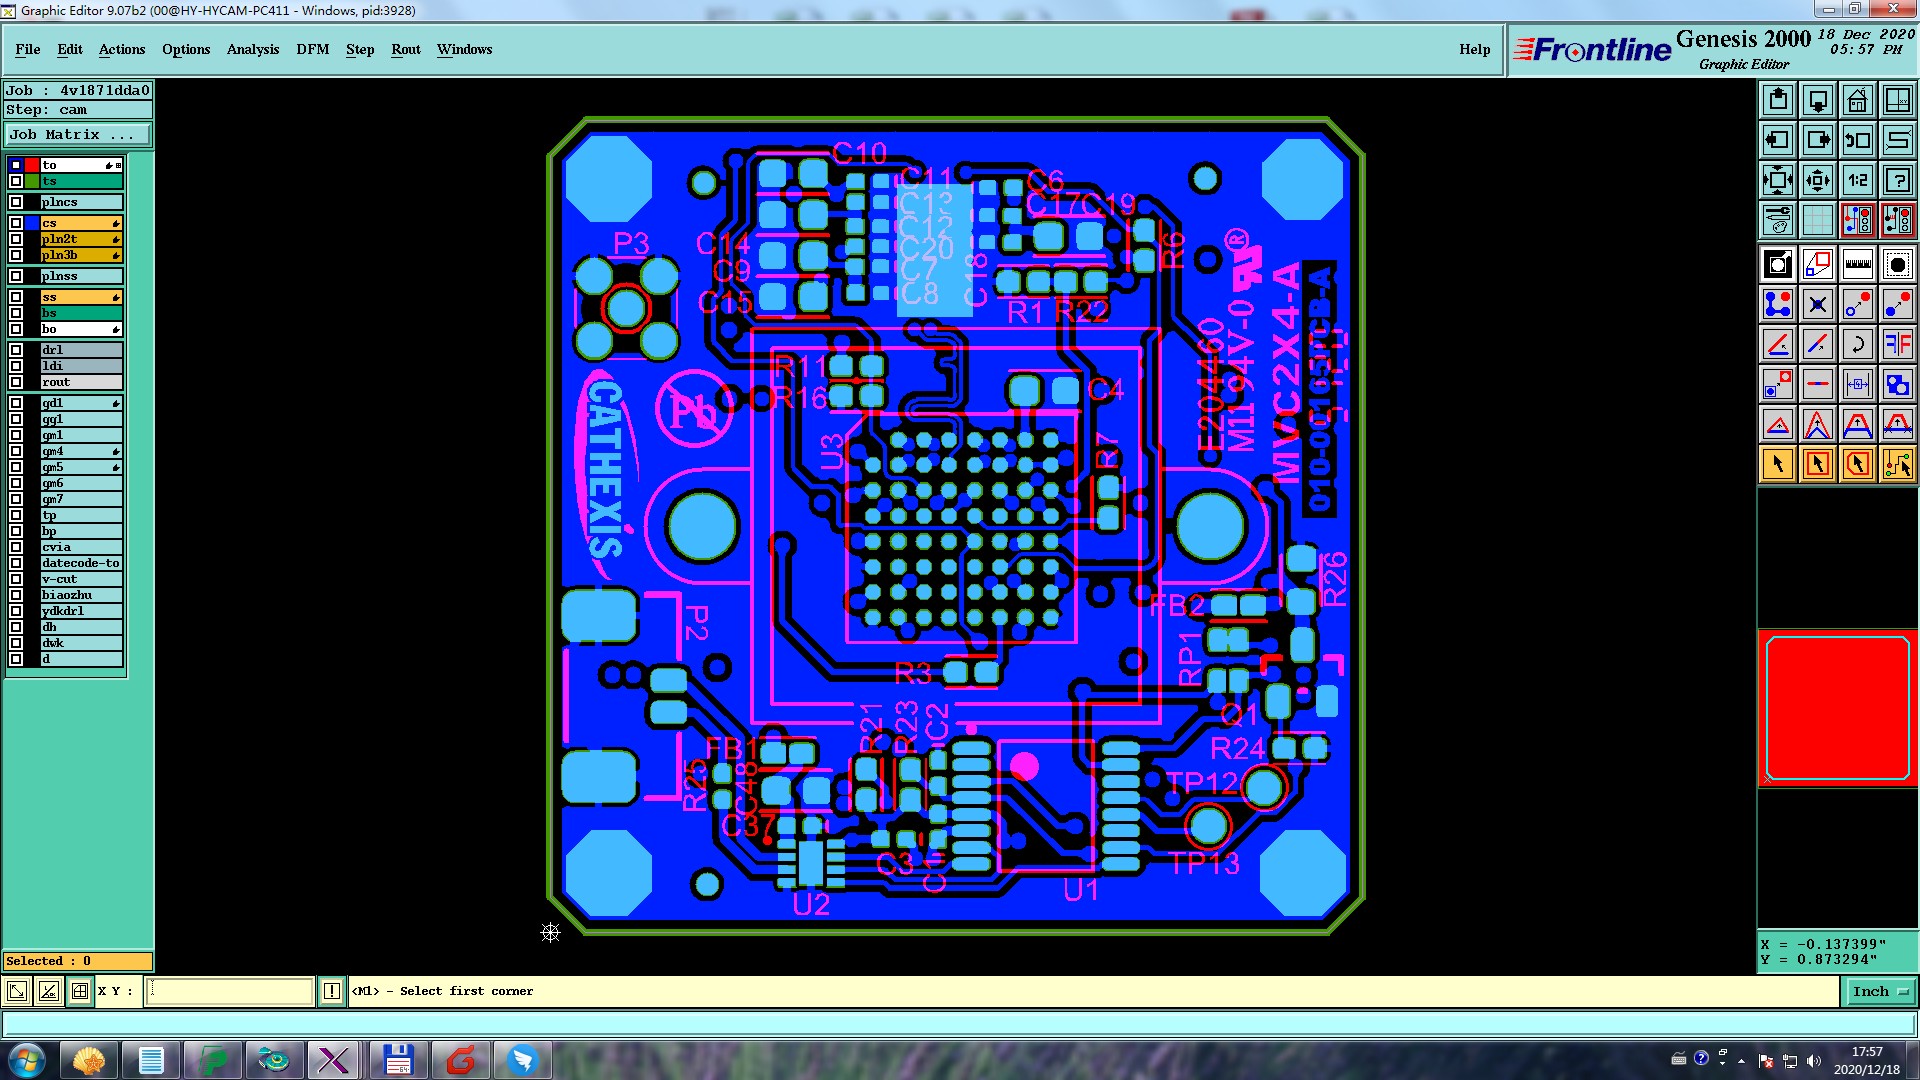Select the rectangle-select arrow tool
Screen dimensions: 1920x1080
coord(1817,464)
